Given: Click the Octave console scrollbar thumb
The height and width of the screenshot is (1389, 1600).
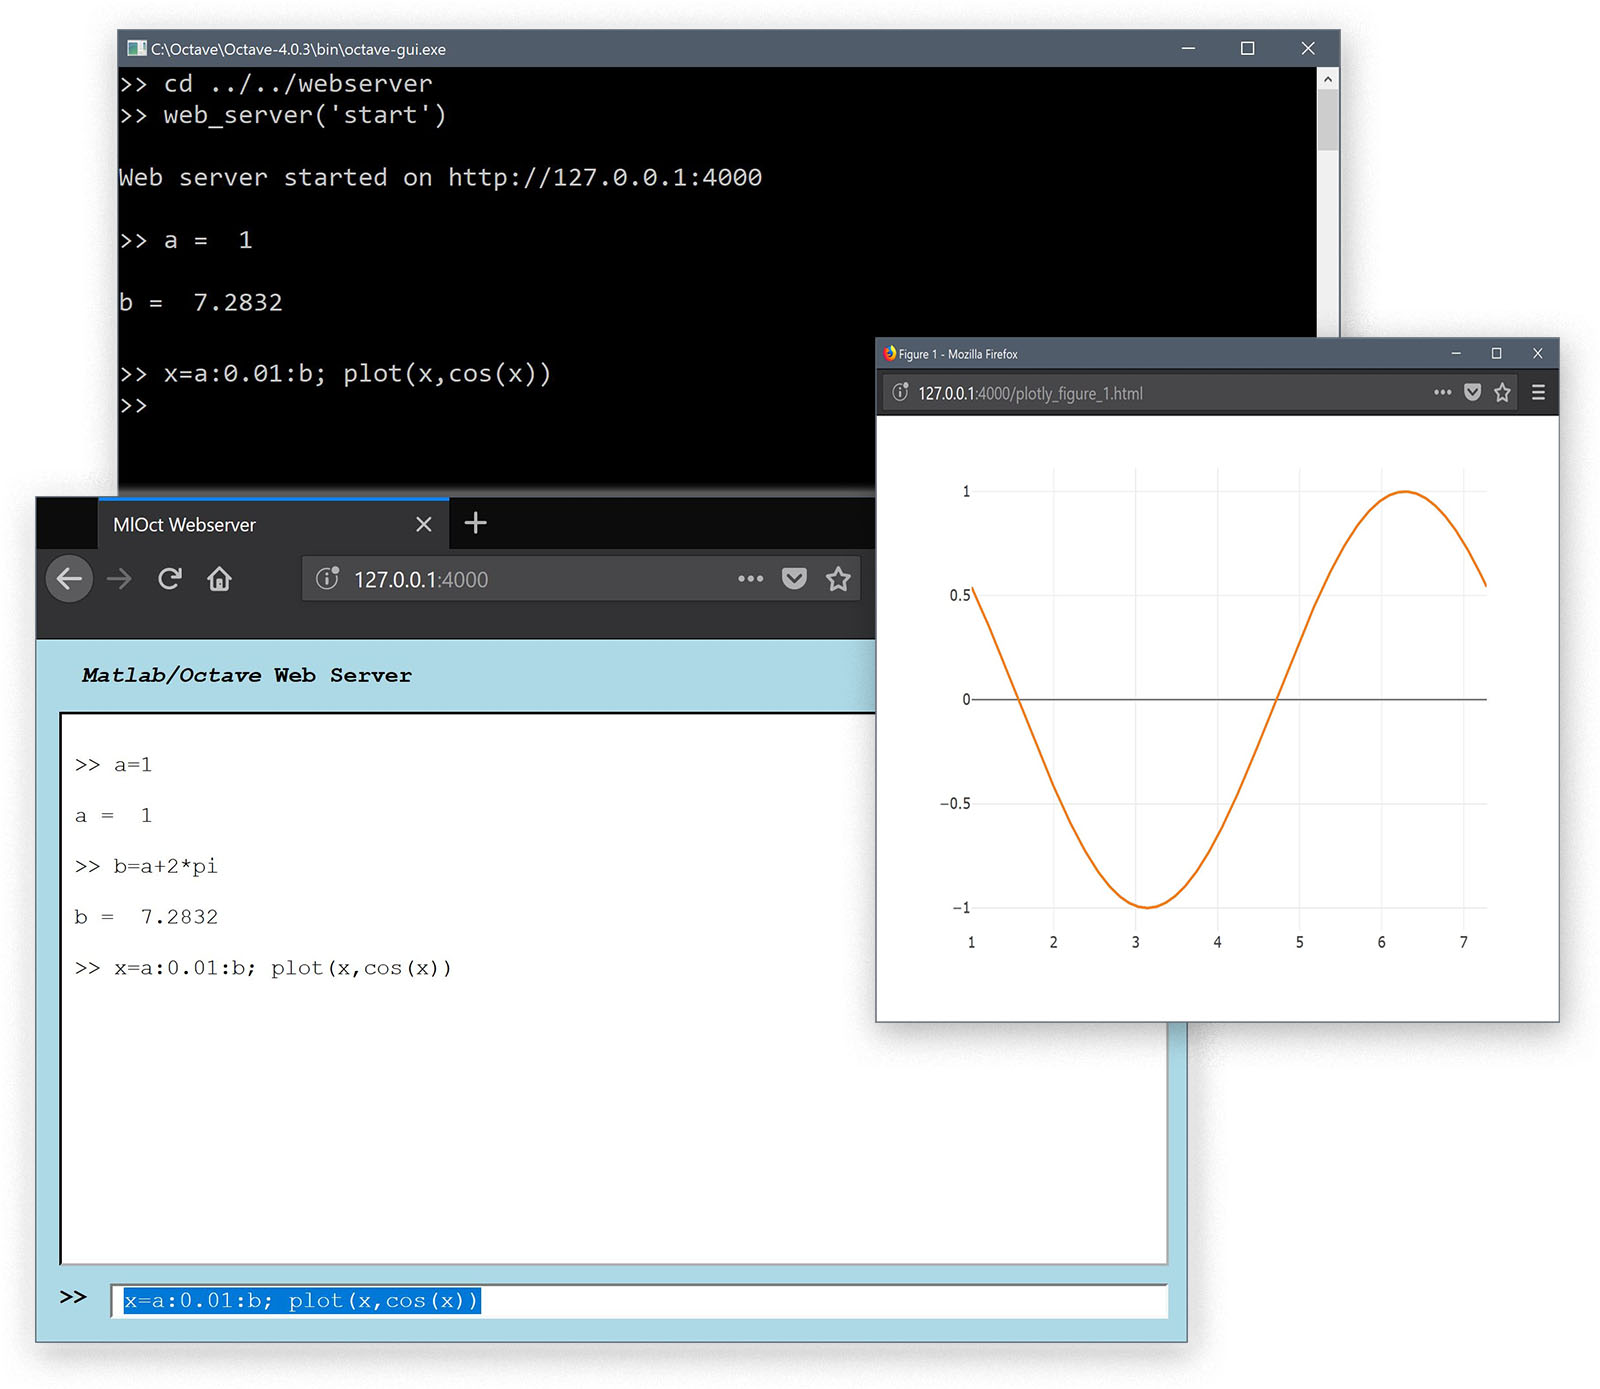Looking at the screenshot, I should [1328, 120].
